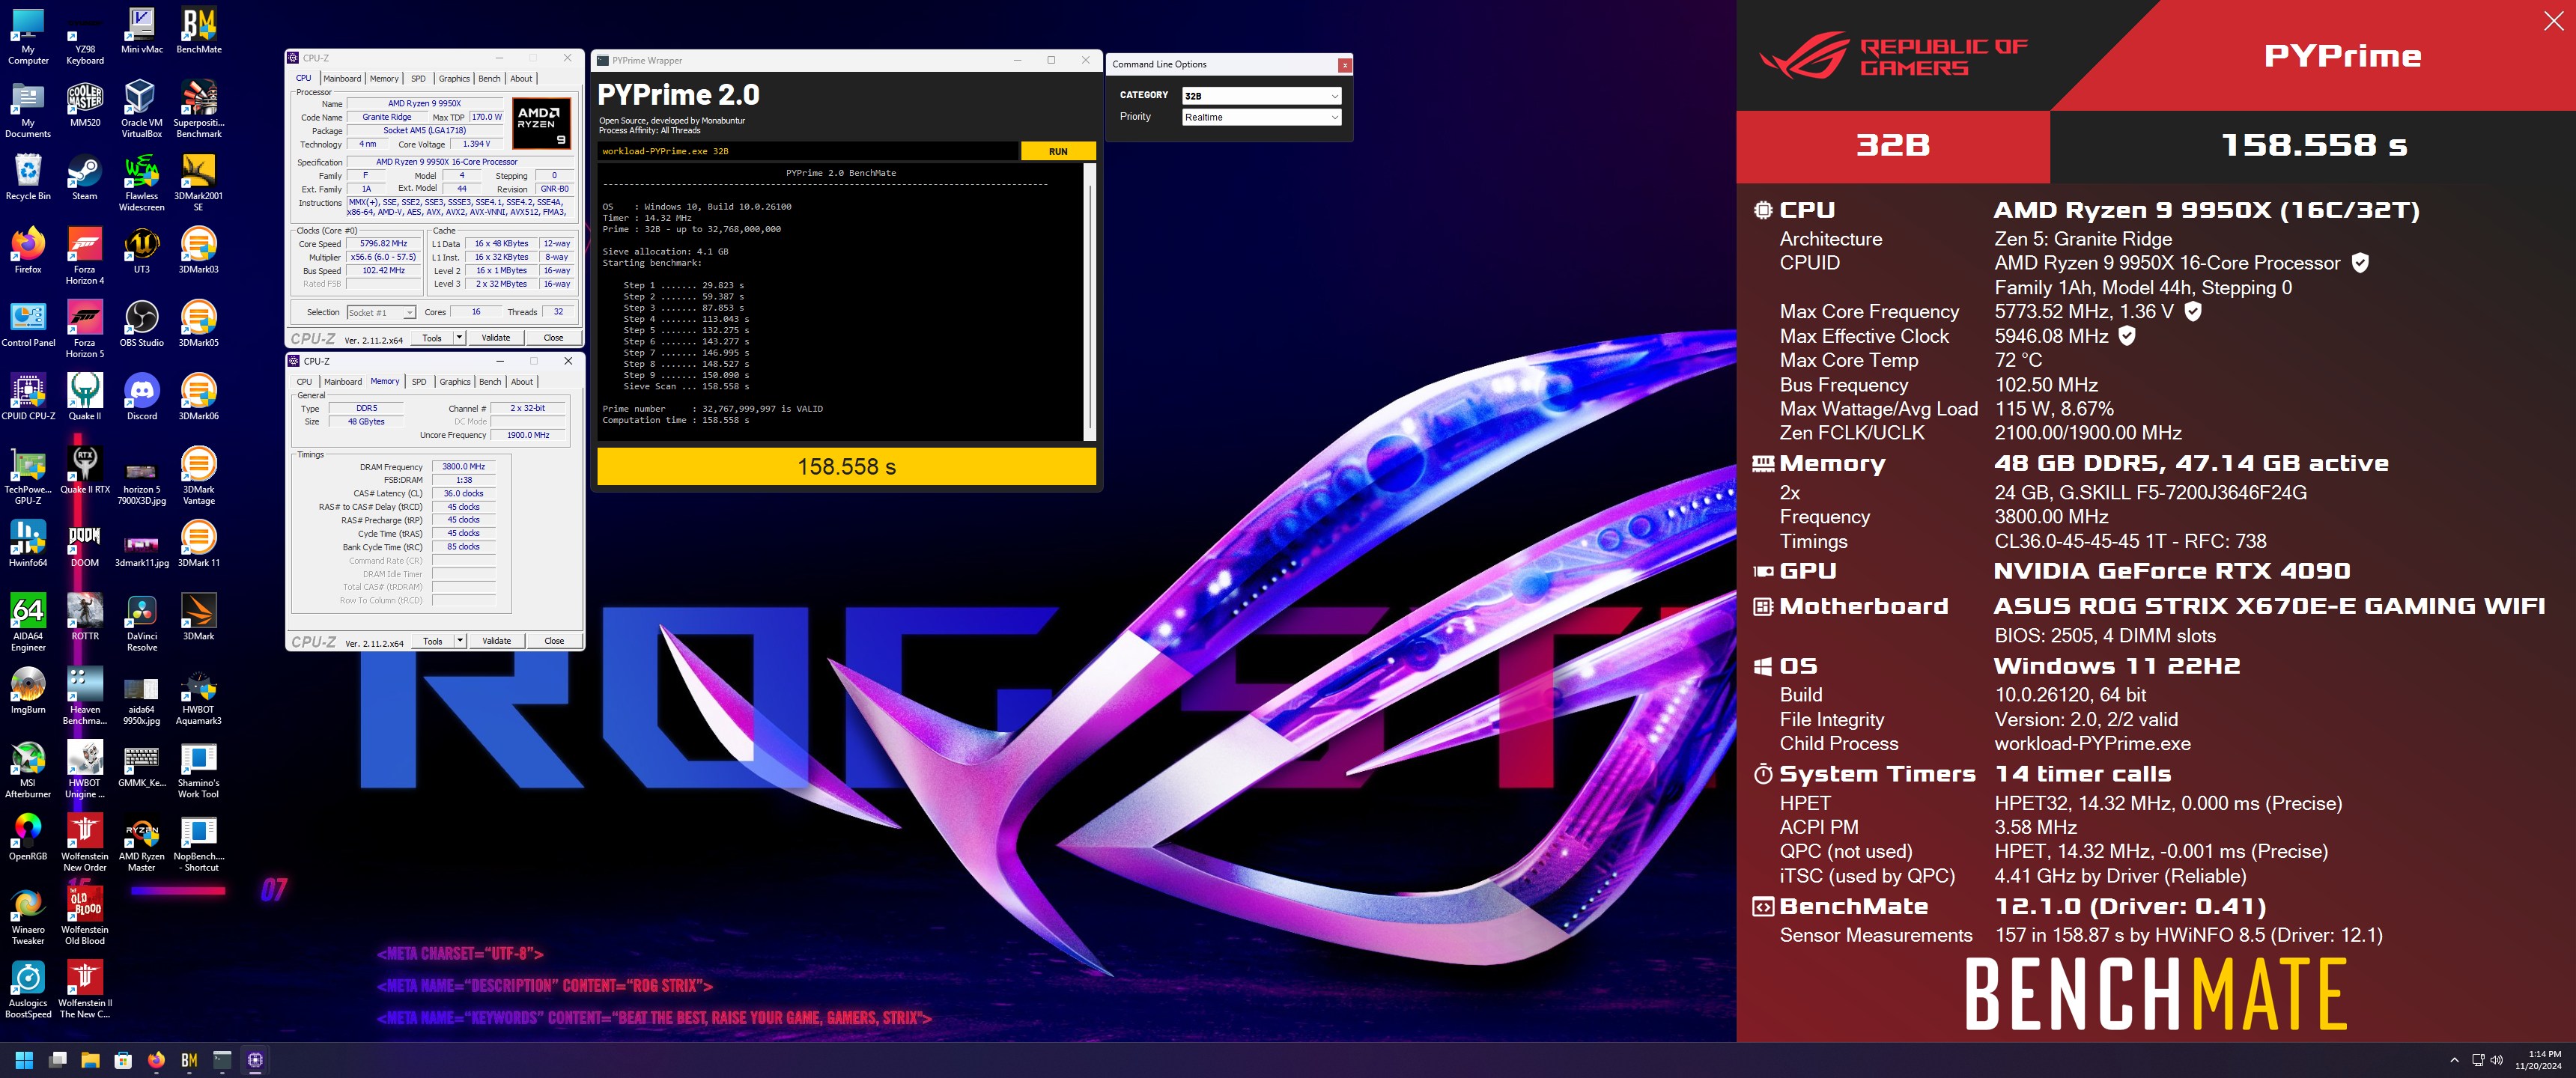Launch Hwinfo64 desktop shortcut
Image resolution: width=2576 pixels, height=1078 pixels.
click(28, 544)
